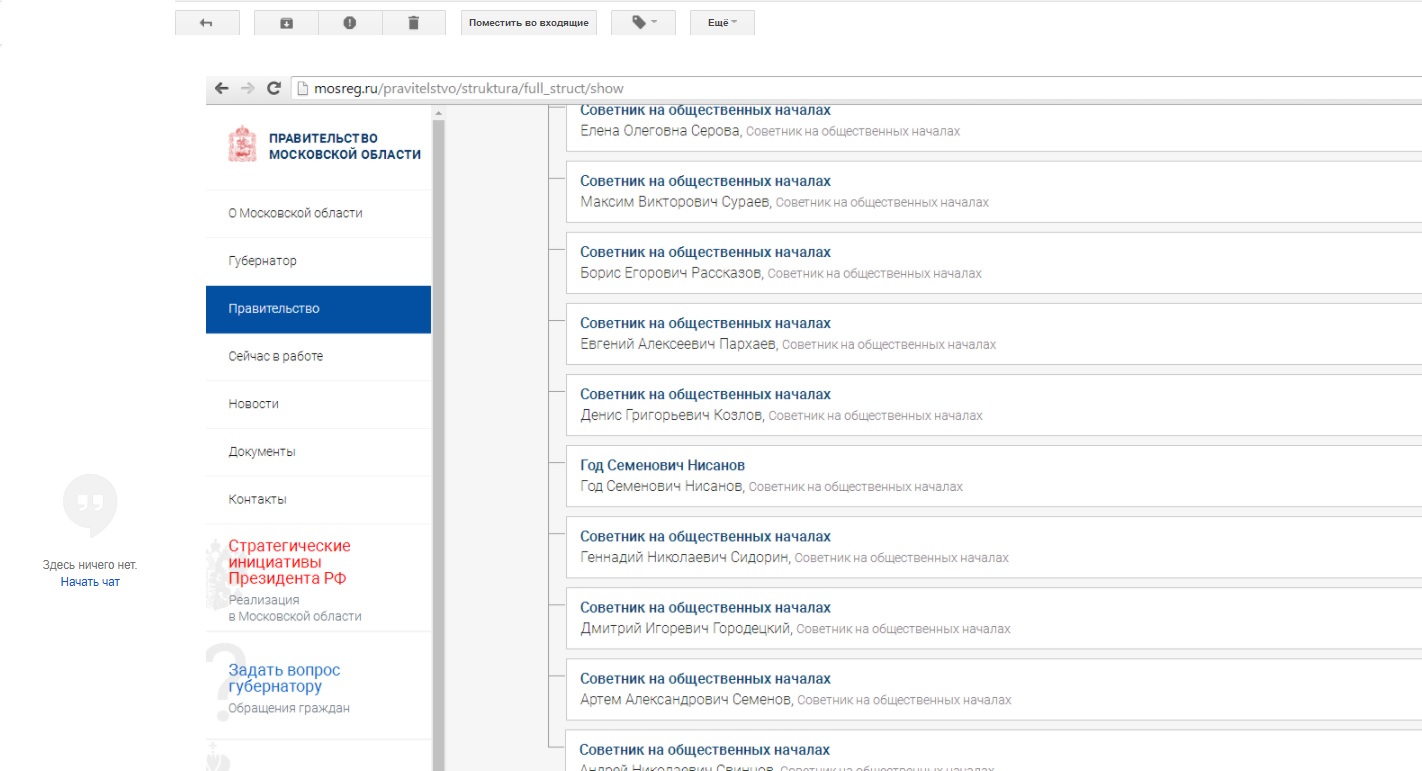The width and height of the screenshot is (1422, 771).
Task: Start a chat via "Начать чат" link
Action: (90, 582)
